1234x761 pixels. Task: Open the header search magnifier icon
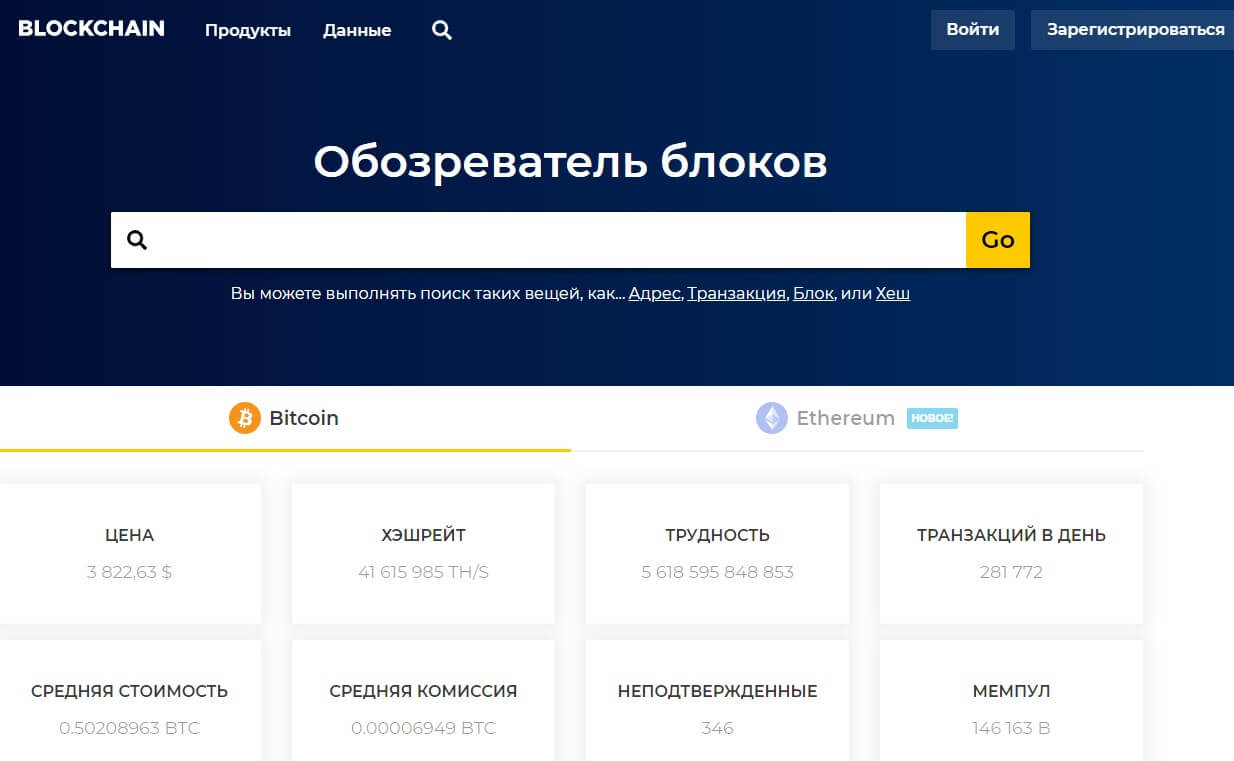tap(442, 30)
